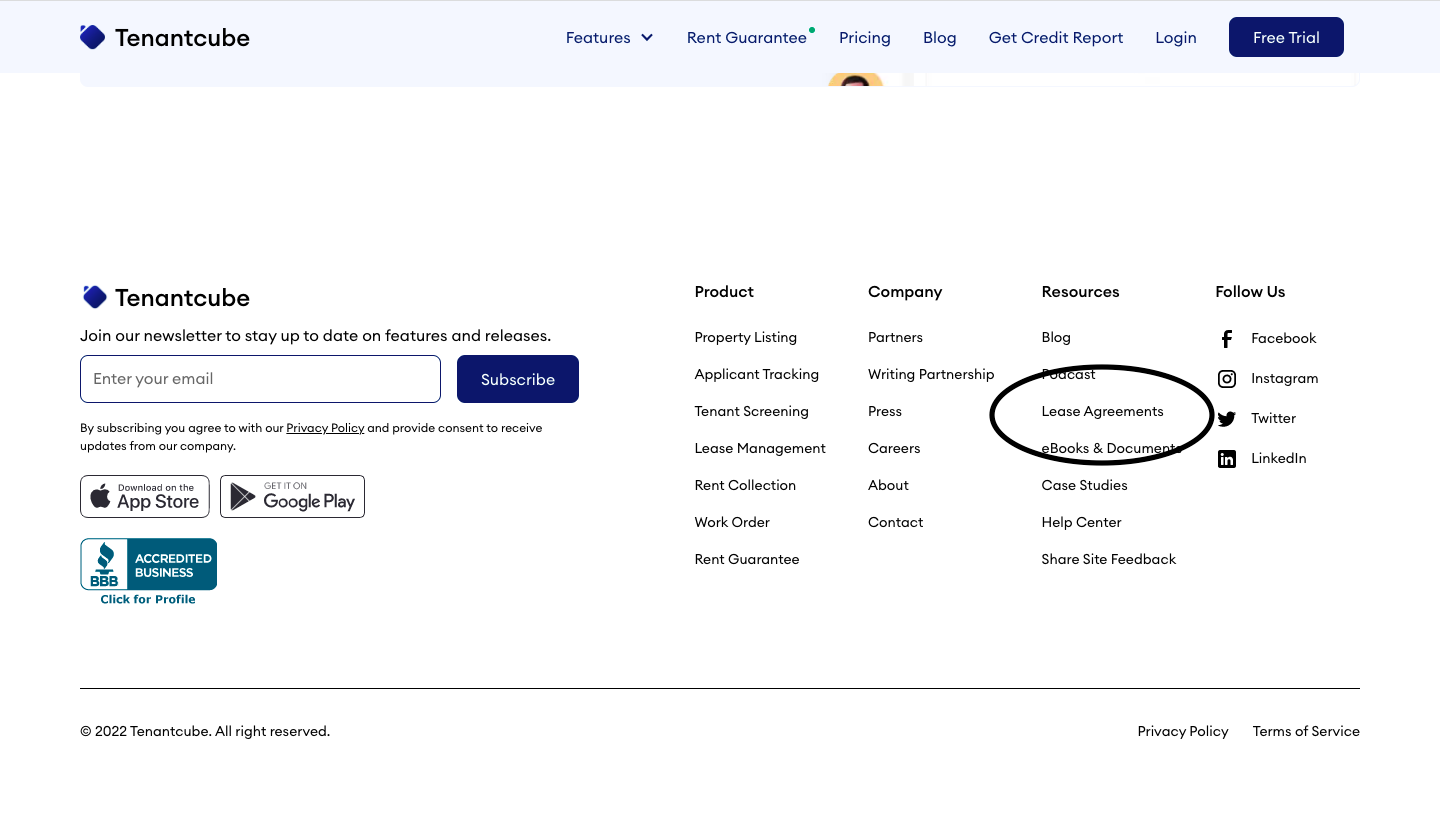Open Blog from top navigation
The height and width of the screenshot is (822, 1440).
pyautogui.click(x=940, y=38)
